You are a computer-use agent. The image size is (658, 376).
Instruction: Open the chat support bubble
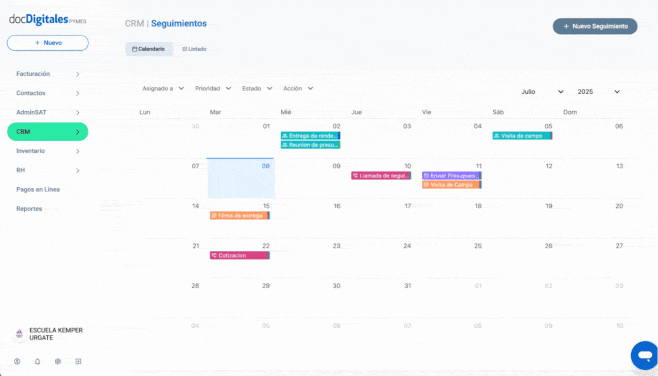click(x=645, y=355)
